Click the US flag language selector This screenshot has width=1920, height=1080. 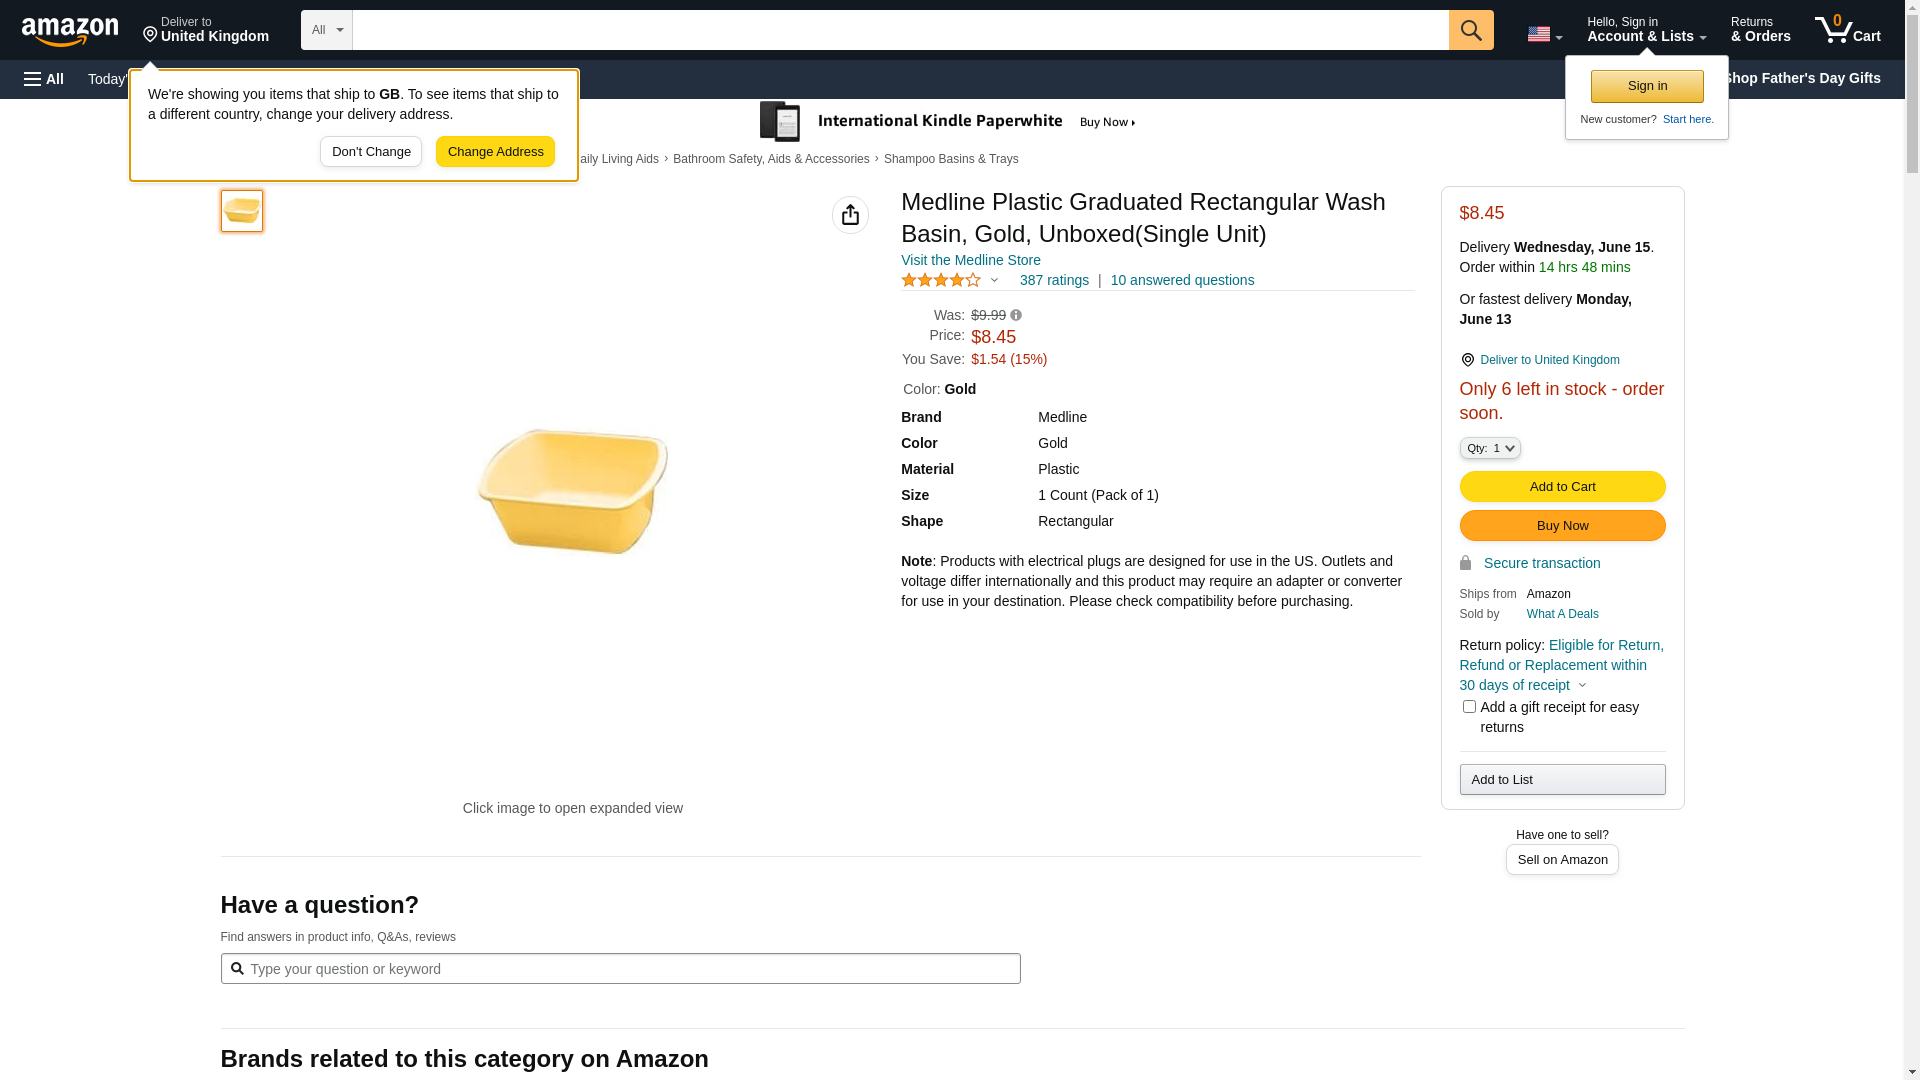1544,34
